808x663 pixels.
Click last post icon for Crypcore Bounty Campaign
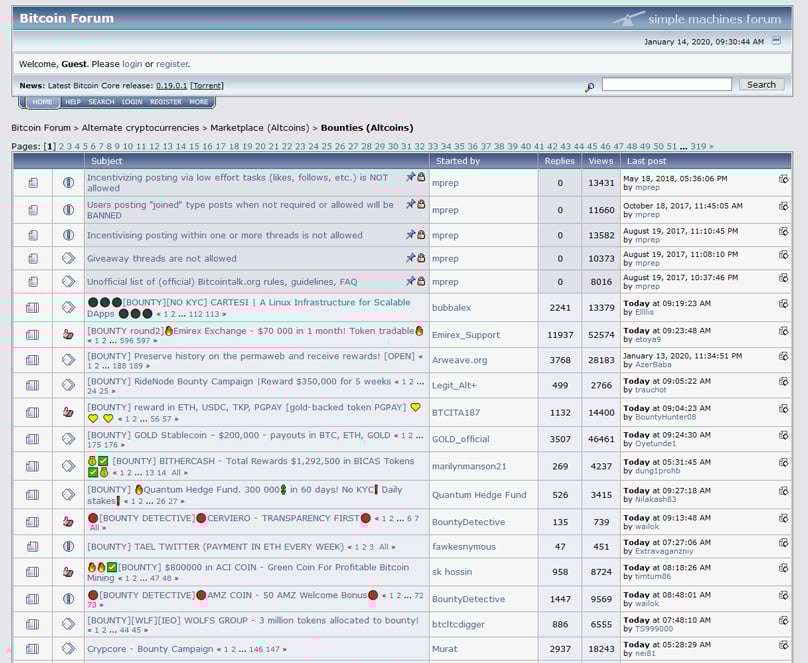point(784,649)
